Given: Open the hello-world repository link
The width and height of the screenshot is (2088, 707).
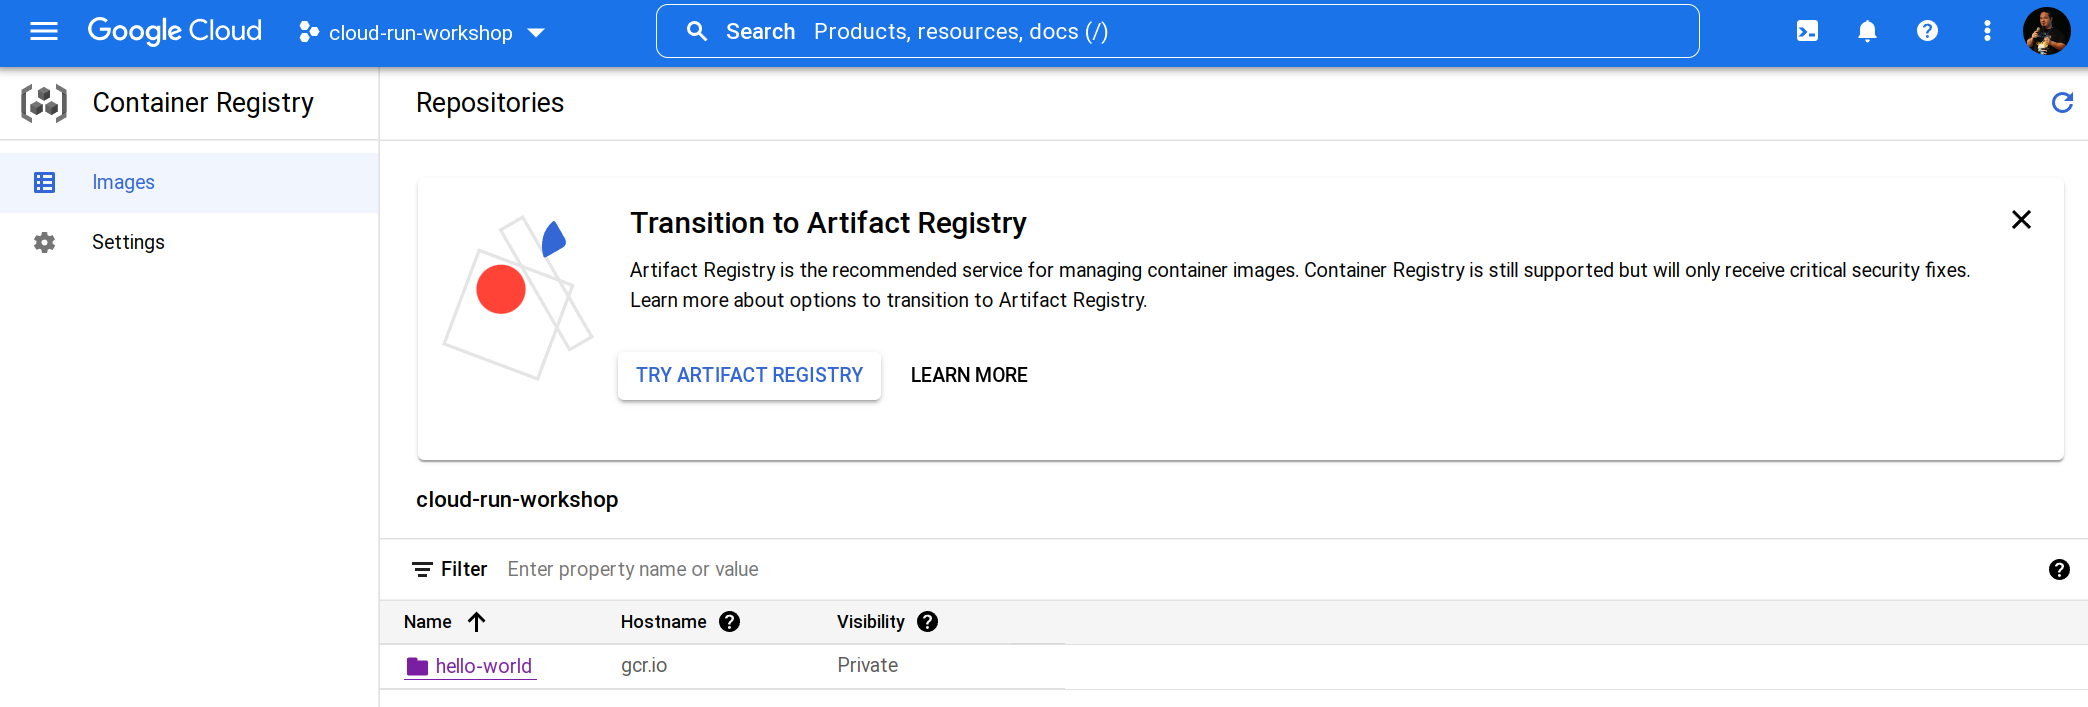Looking at the screenshot, I should (x=483, y=666).
